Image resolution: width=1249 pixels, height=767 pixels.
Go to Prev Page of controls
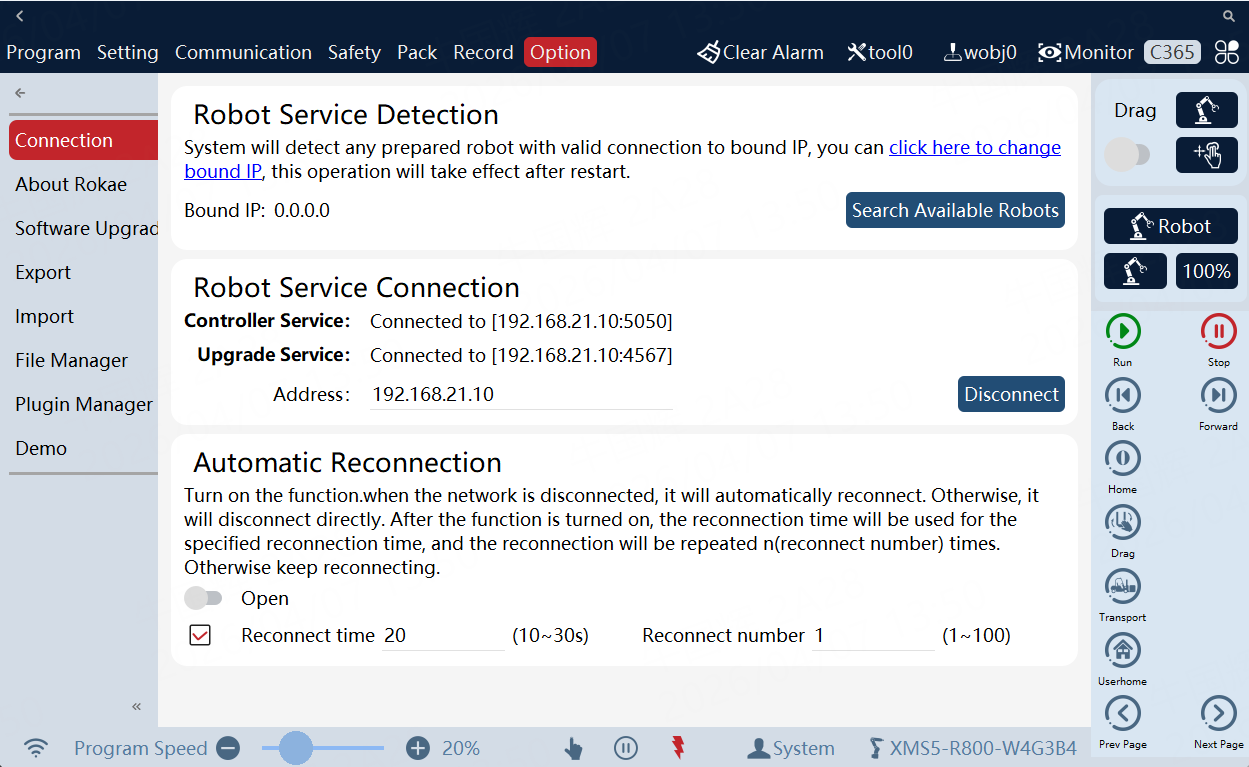[1123, 714]
